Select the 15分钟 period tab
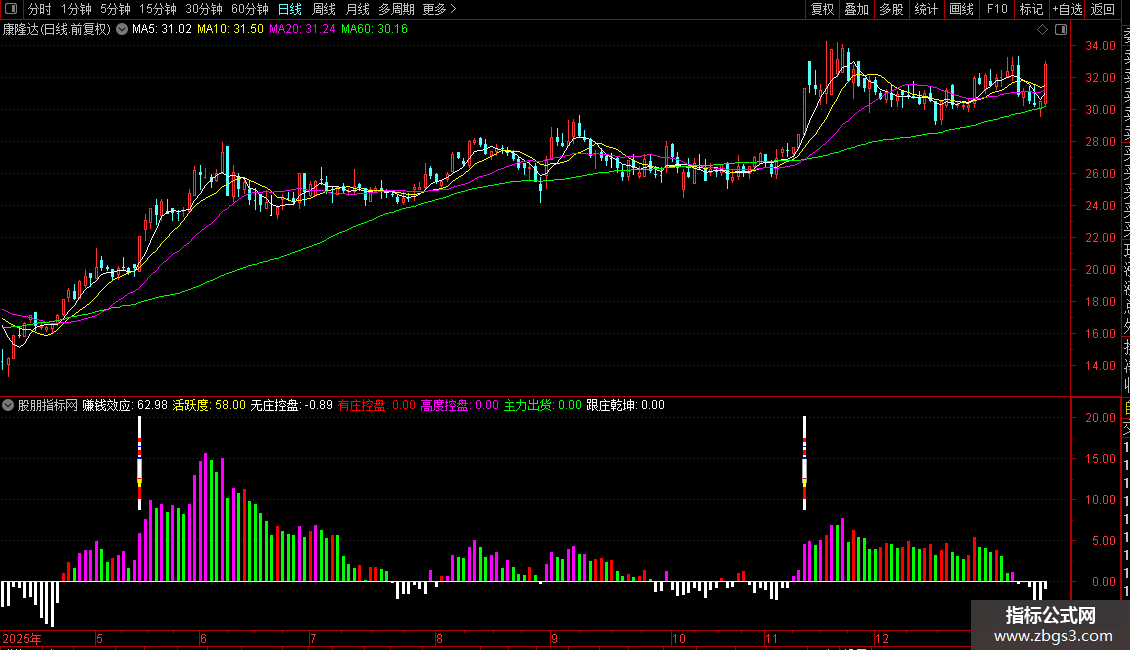 (x=158, y=9)
